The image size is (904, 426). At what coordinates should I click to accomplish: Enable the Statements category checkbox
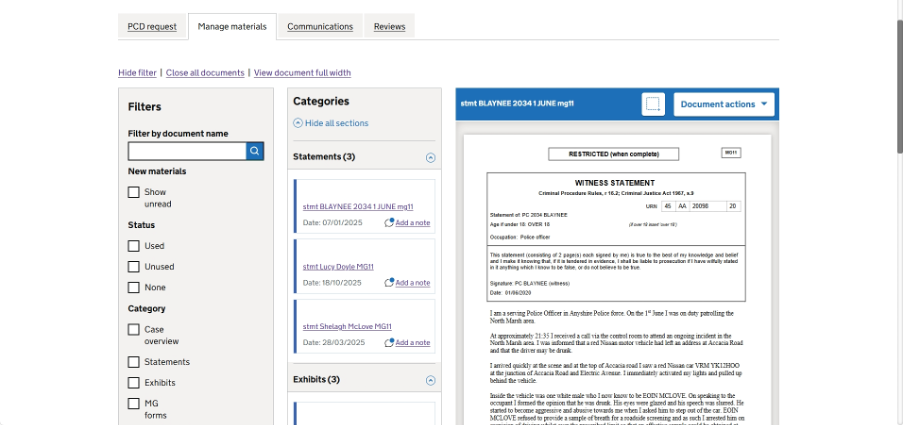[x=134, y=362]
